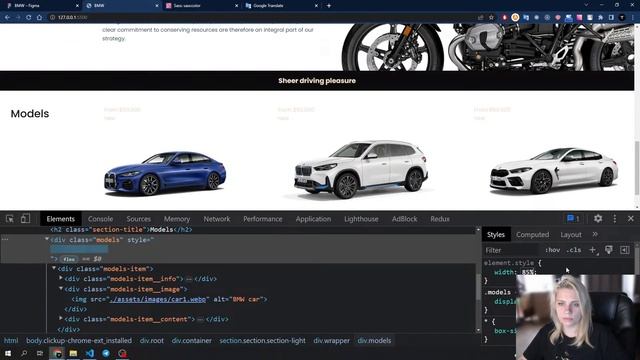Open the car1.webp image source link
The image size is (640, 360).
point(158,299)
